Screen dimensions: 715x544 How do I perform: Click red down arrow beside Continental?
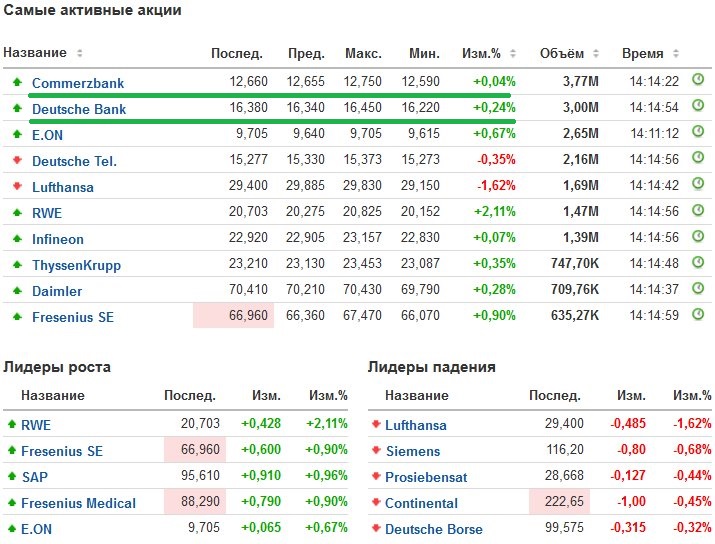[x=376, y=502]
